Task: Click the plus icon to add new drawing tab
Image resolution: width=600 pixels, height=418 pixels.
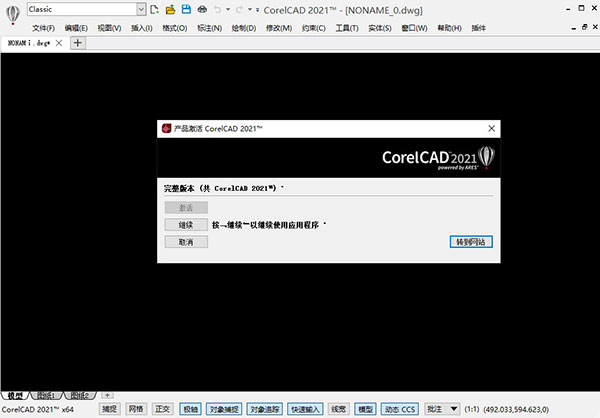Action: click(x=79, y=44)
